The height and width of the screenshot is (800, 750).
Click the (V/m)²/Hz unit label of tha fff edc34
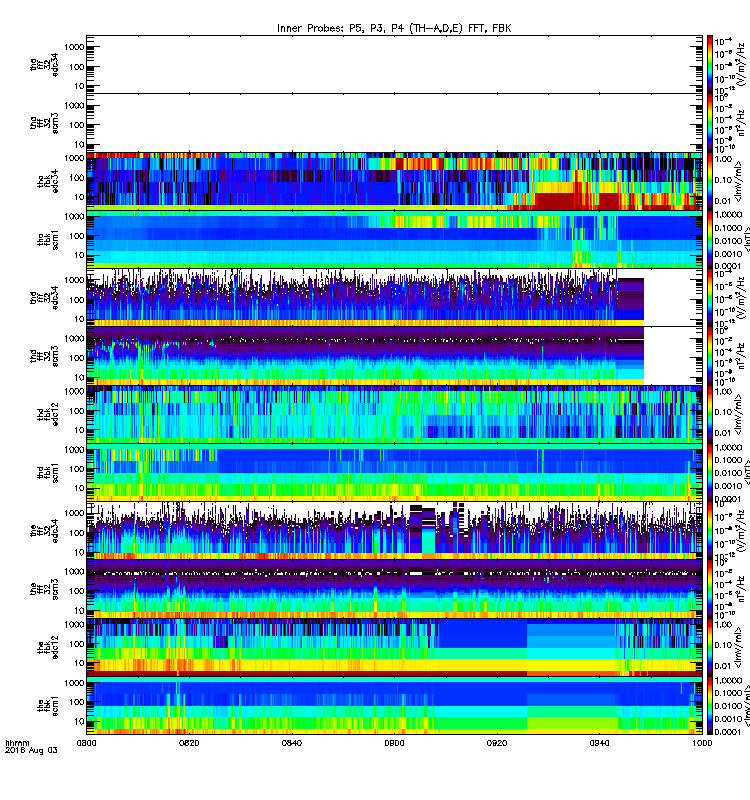coord(742,62)
